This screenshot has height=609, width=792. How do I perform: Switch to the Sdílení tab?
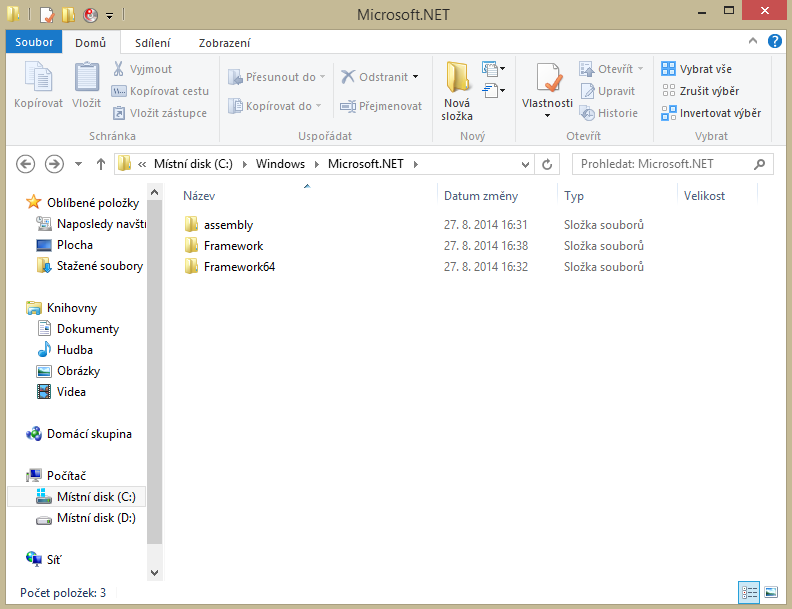pyautogui.click(x=153, y=43)
